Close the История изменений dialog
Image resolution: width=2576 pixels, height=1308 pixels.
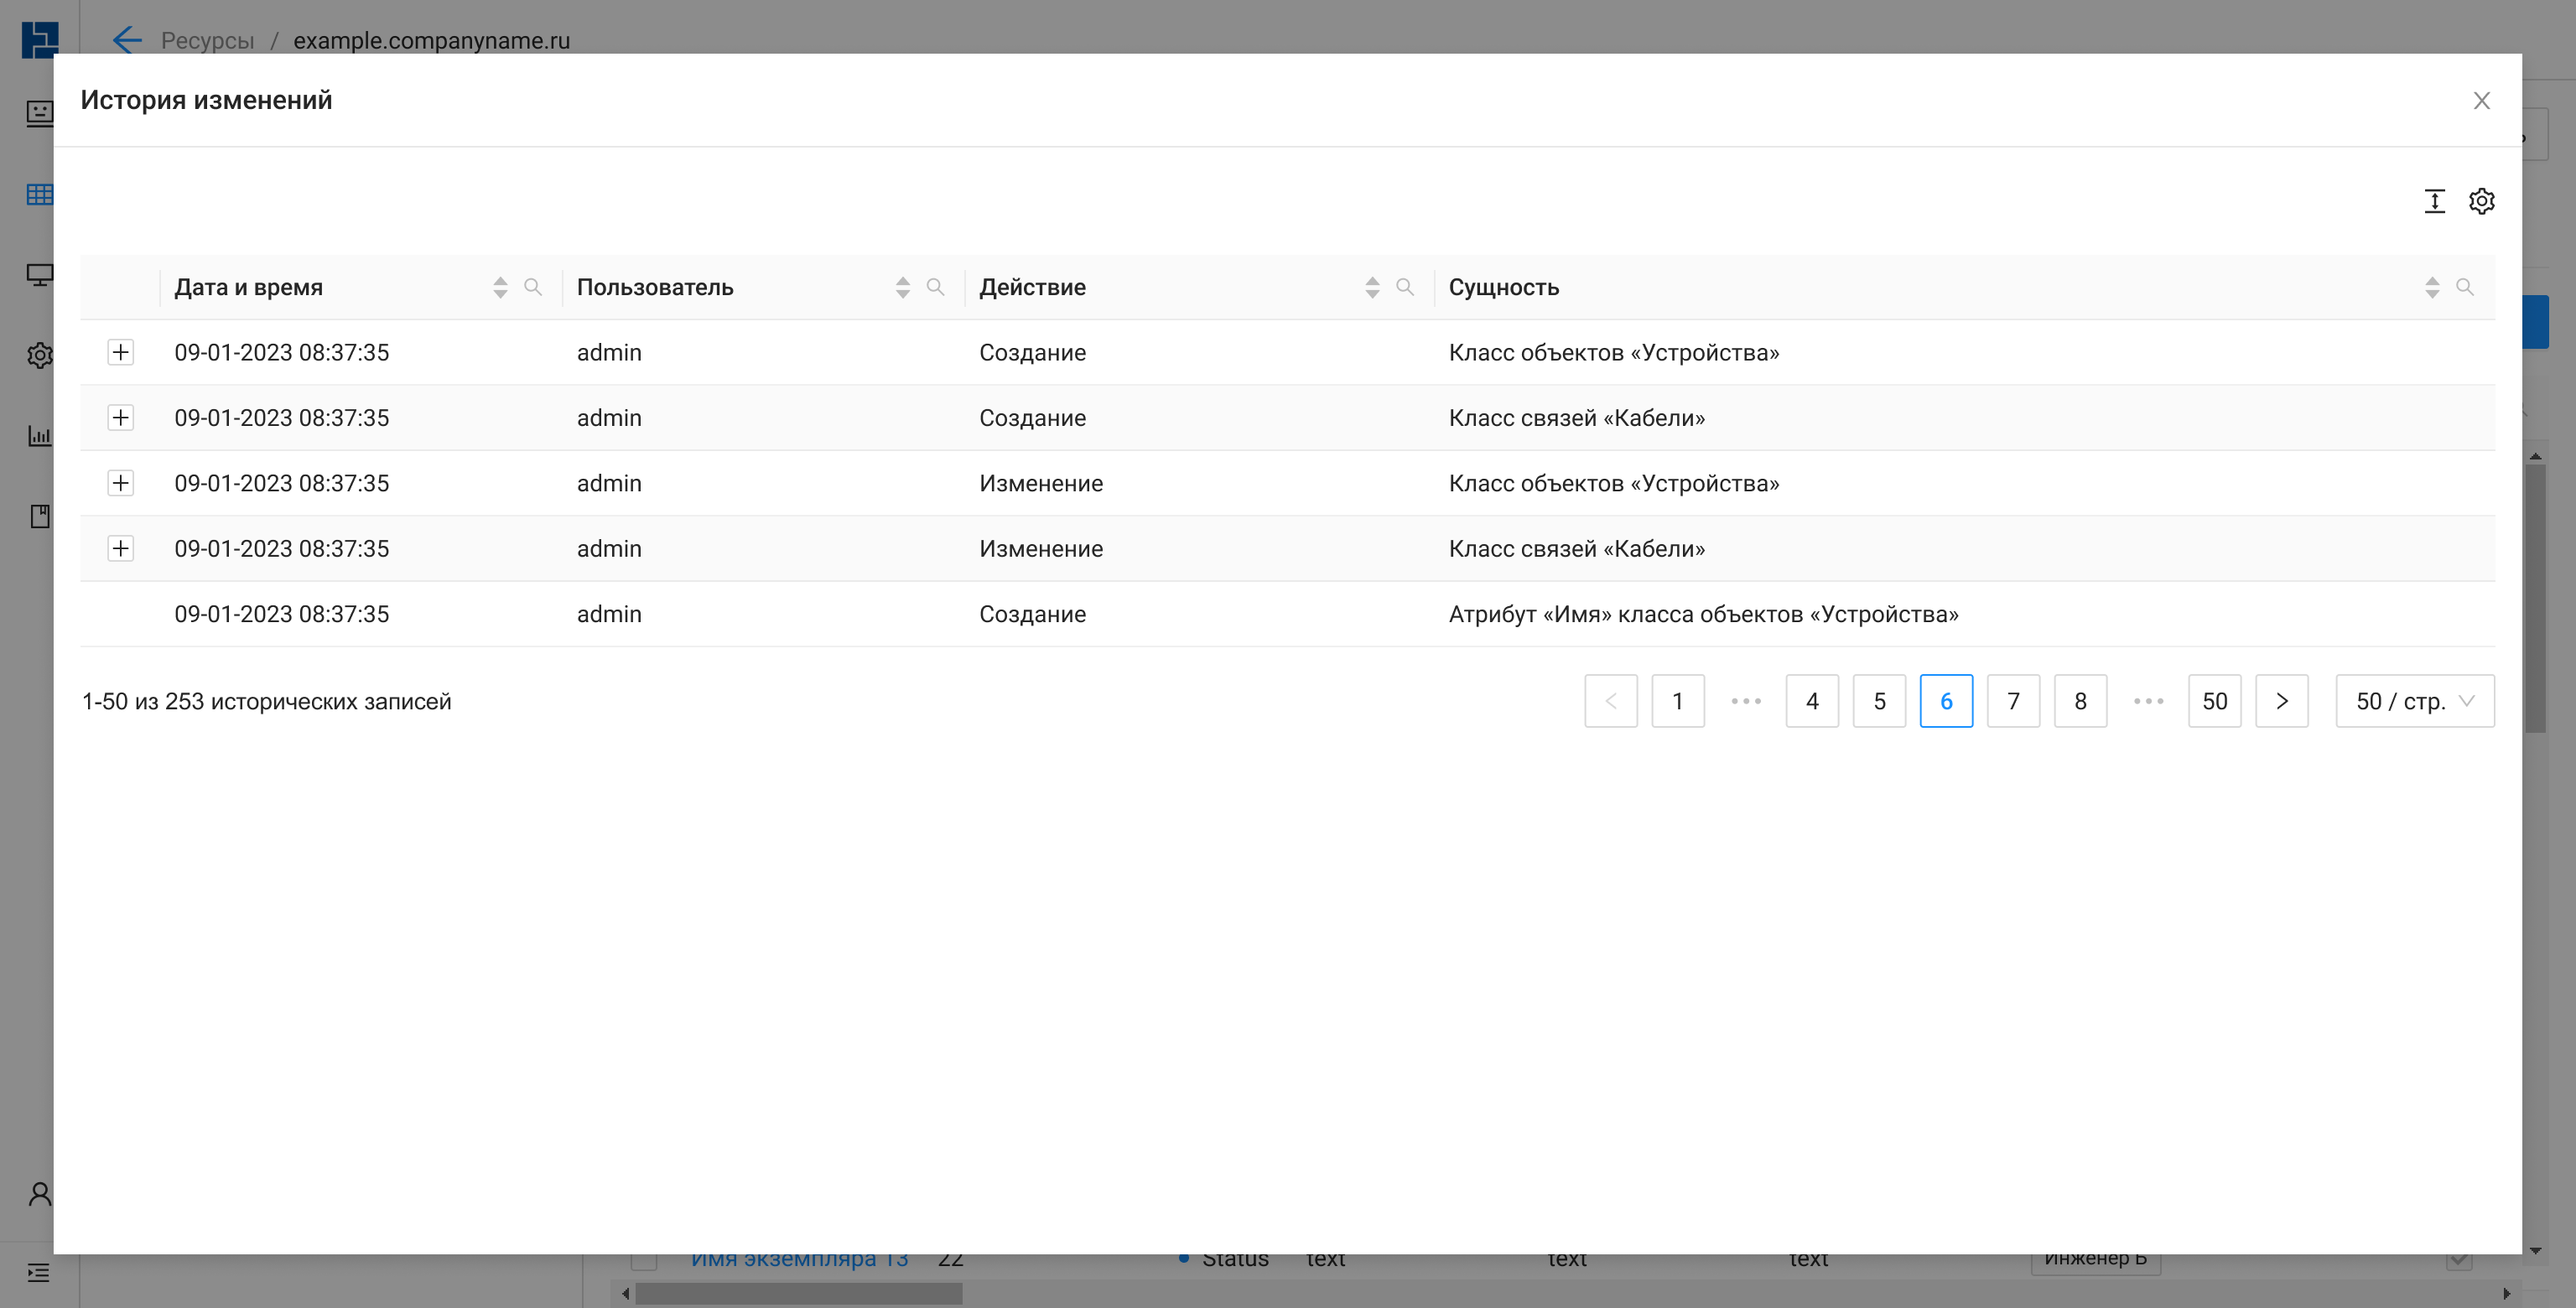point(2481,100)
